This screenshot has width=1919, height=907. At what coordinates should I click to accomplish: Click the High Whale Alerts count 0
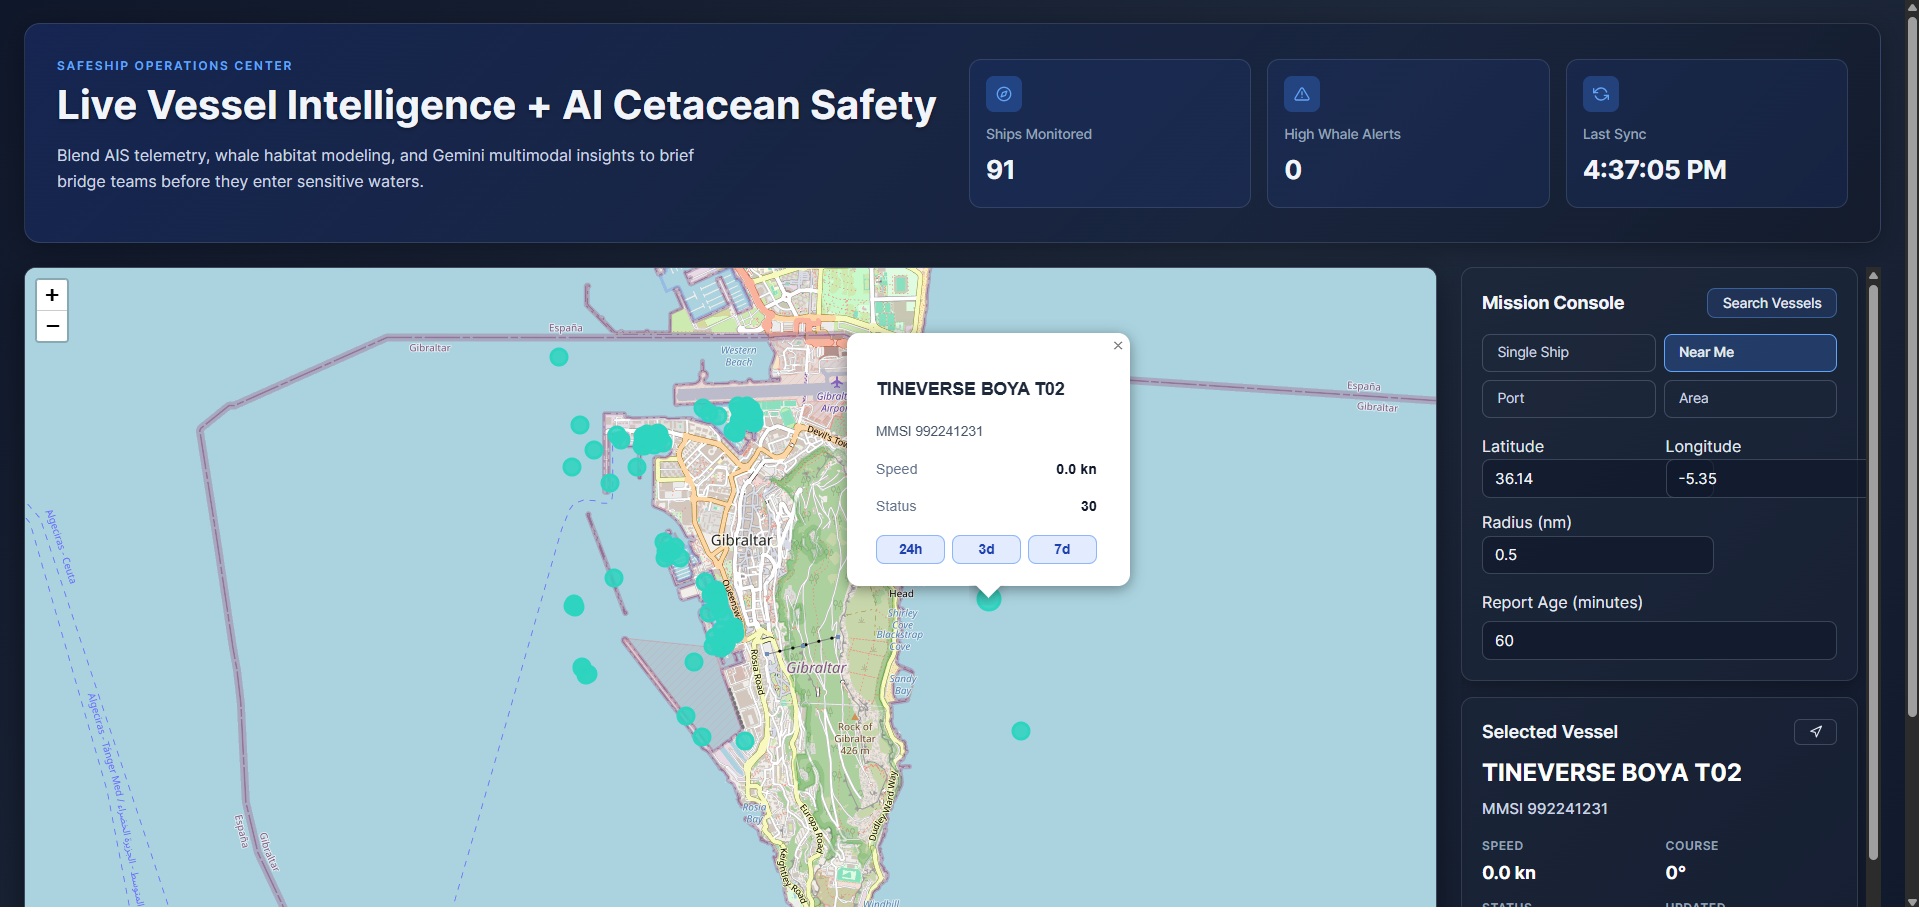[1293, 170]
